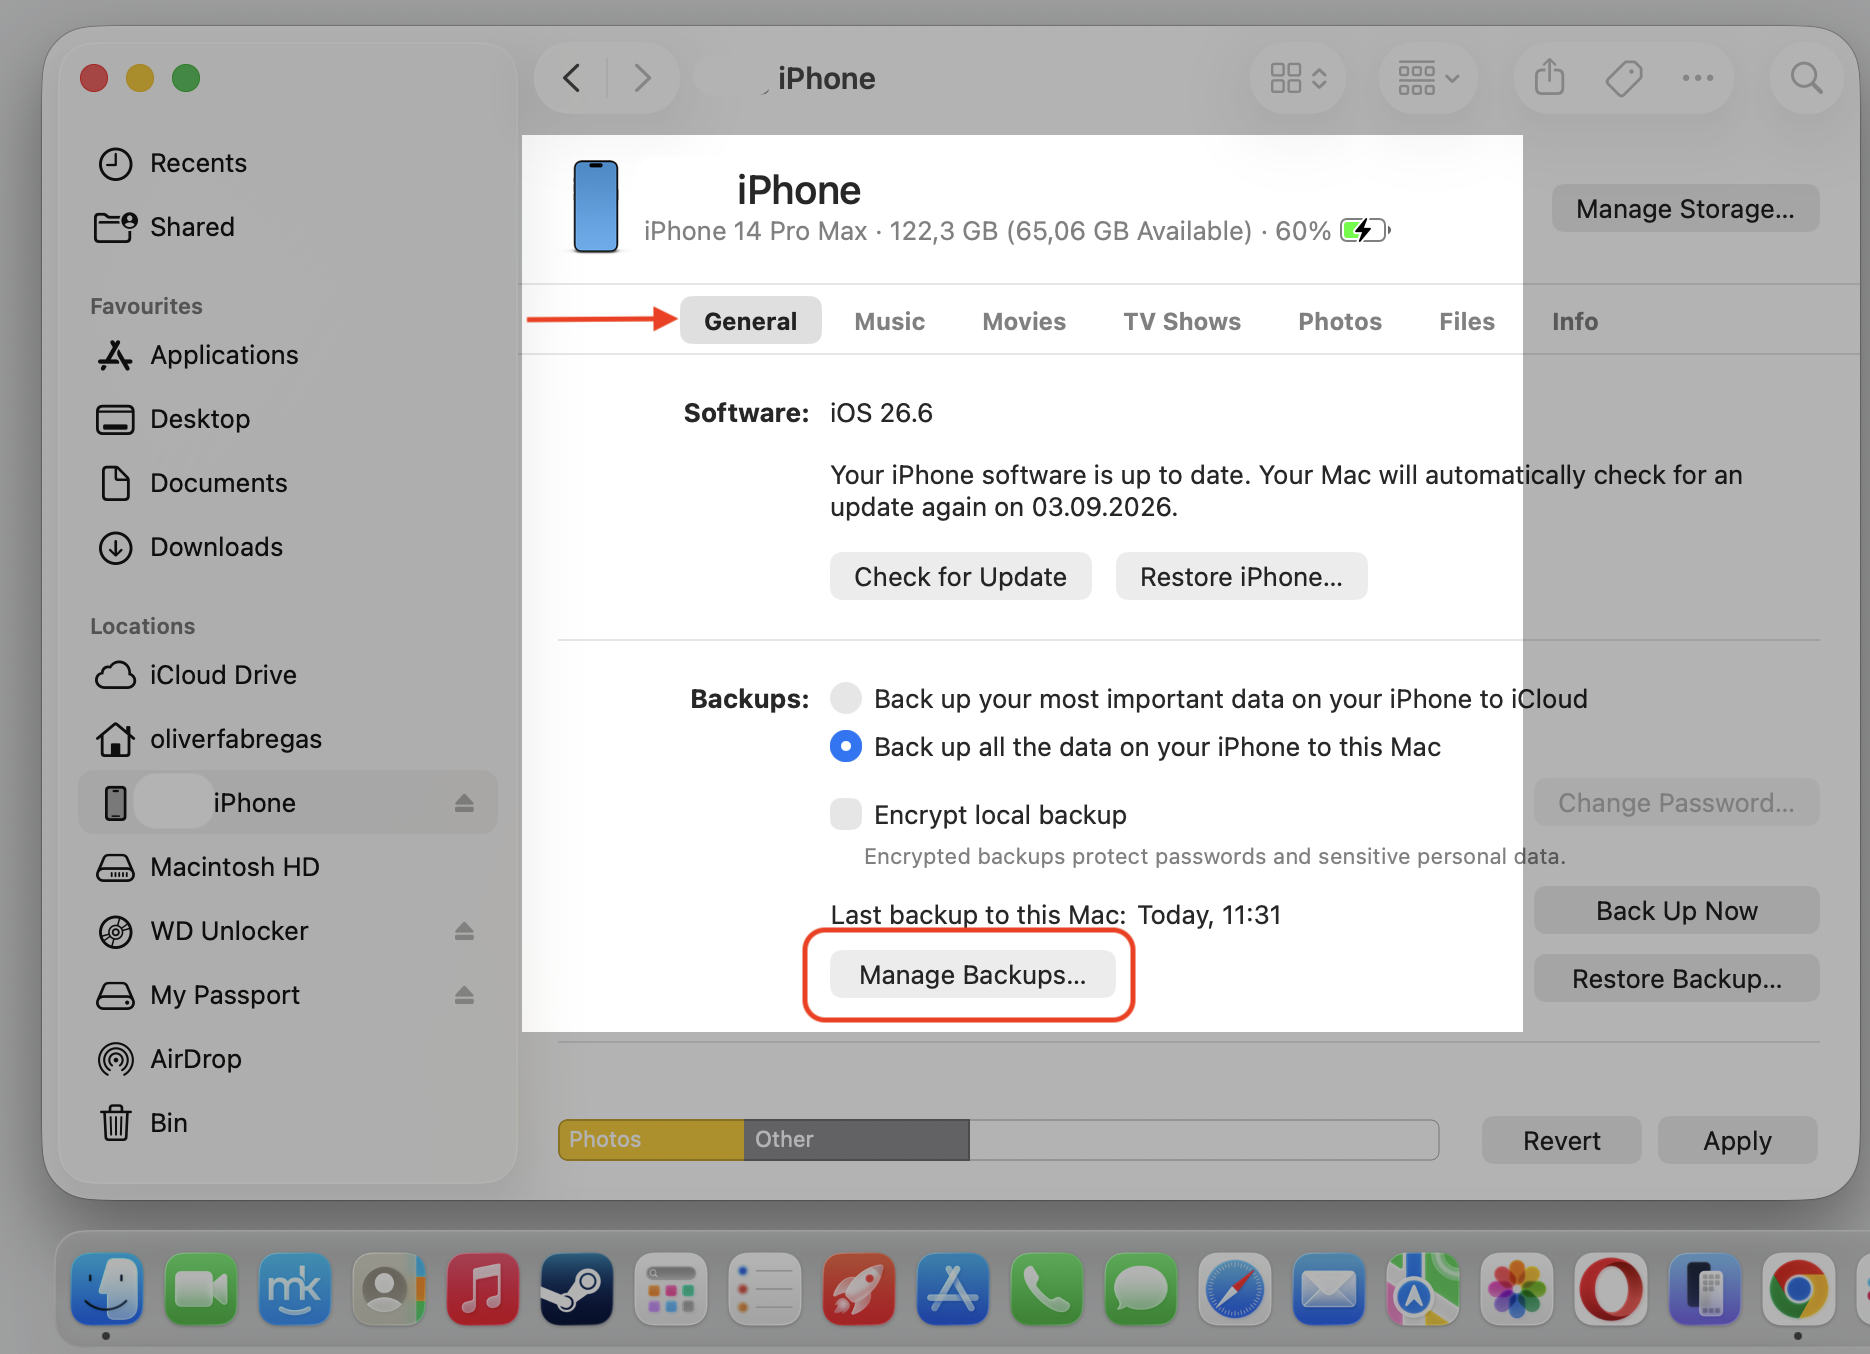Open the three-dot More actions menu
This screenshot has height=1354, width=1870.
click(1698, 78)
